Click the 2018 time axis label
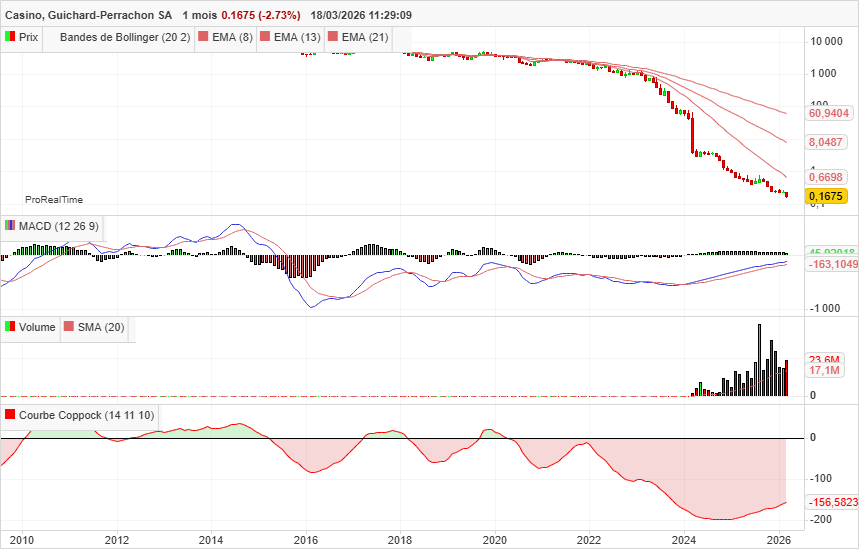 pos(400,540)
